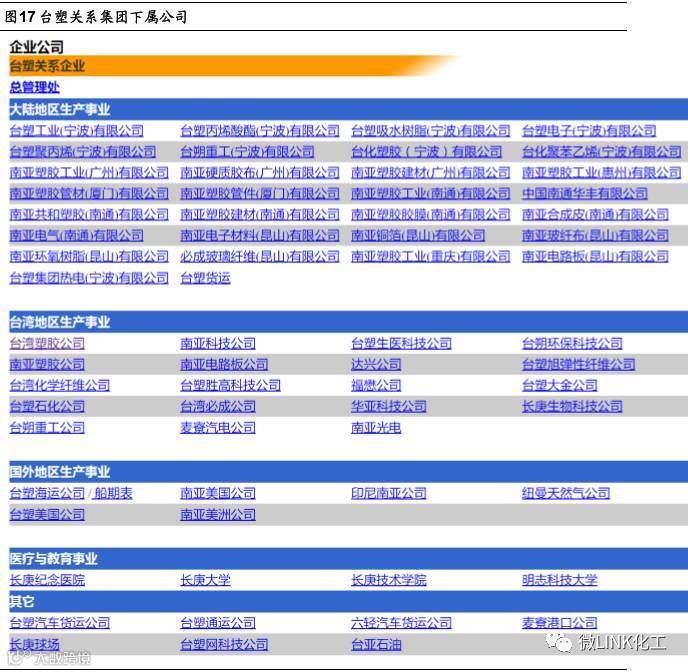
Task: Visit 台塑电子(宁波)有限公司 link
Action: 589,131
